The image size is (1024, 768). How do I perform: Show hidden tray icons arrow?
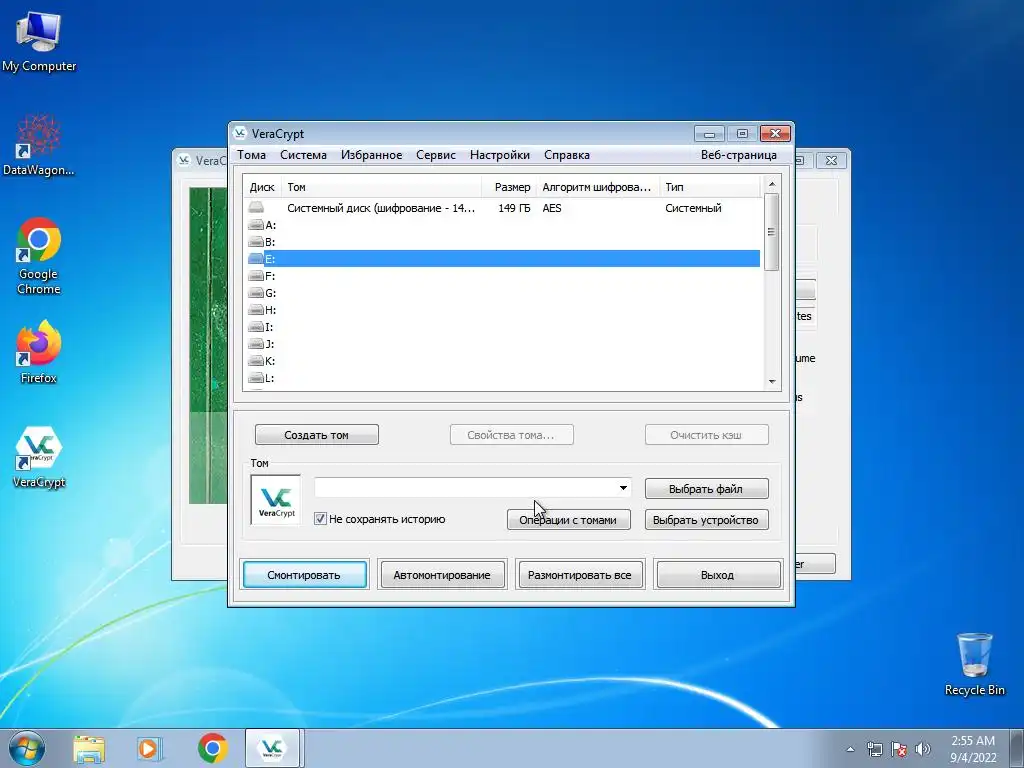tap(850, 749)
